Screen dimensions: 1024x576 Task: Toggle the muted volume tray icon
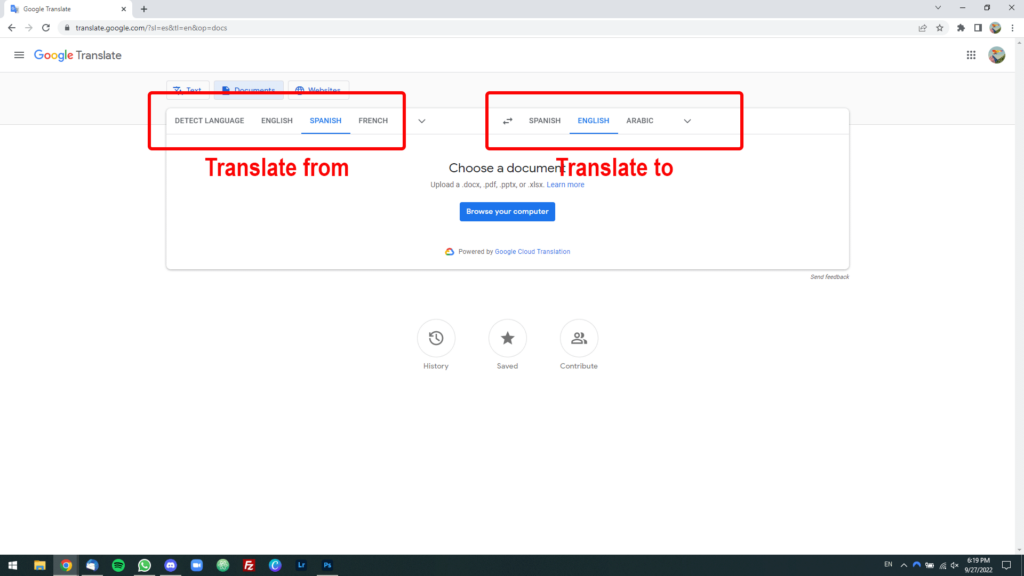[x=954, y=566]
